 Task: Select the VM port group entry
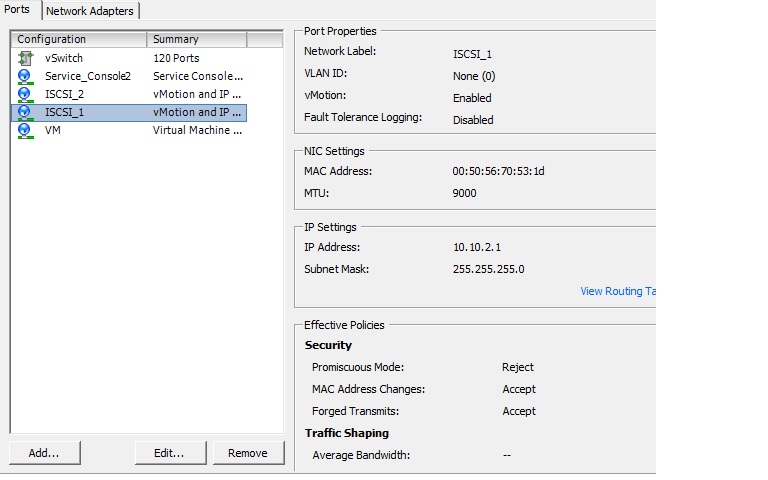pyautogui.click(x=53, y=131)
